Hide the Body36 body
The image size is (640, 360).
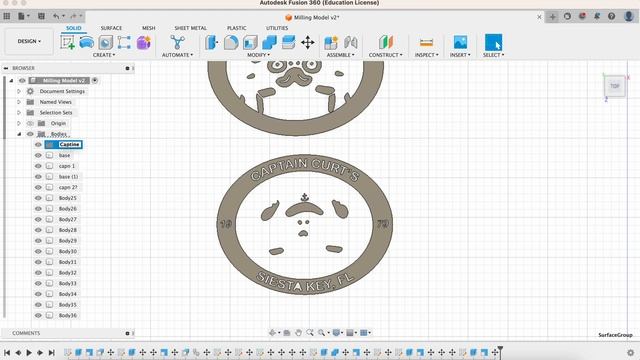coord(38,316)
